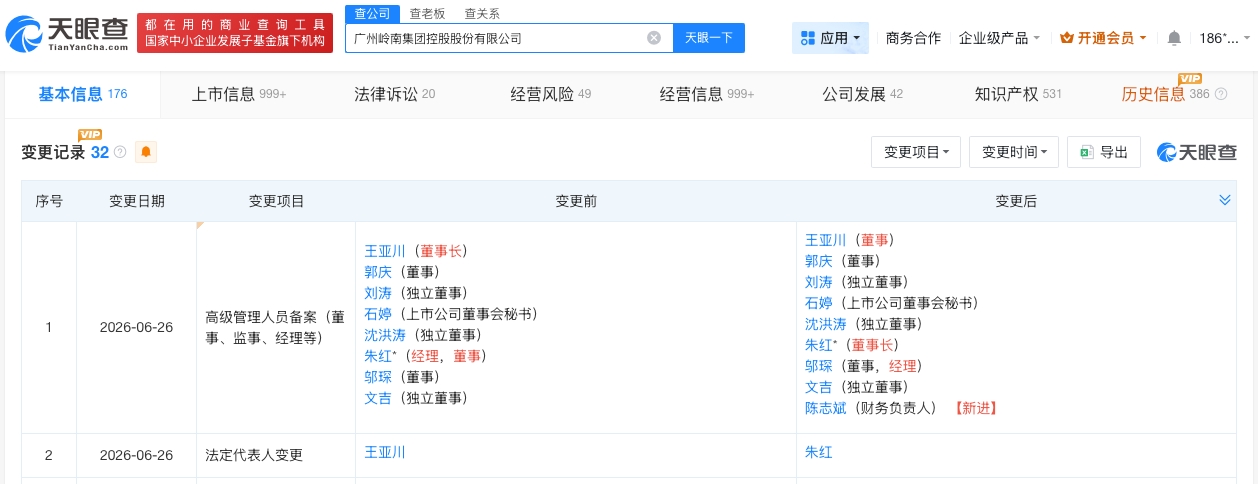This screenshot has height=484, width=1258.
Task: Open 王亚川 link in 法定代表人变更 row
Action: point(385,452)
